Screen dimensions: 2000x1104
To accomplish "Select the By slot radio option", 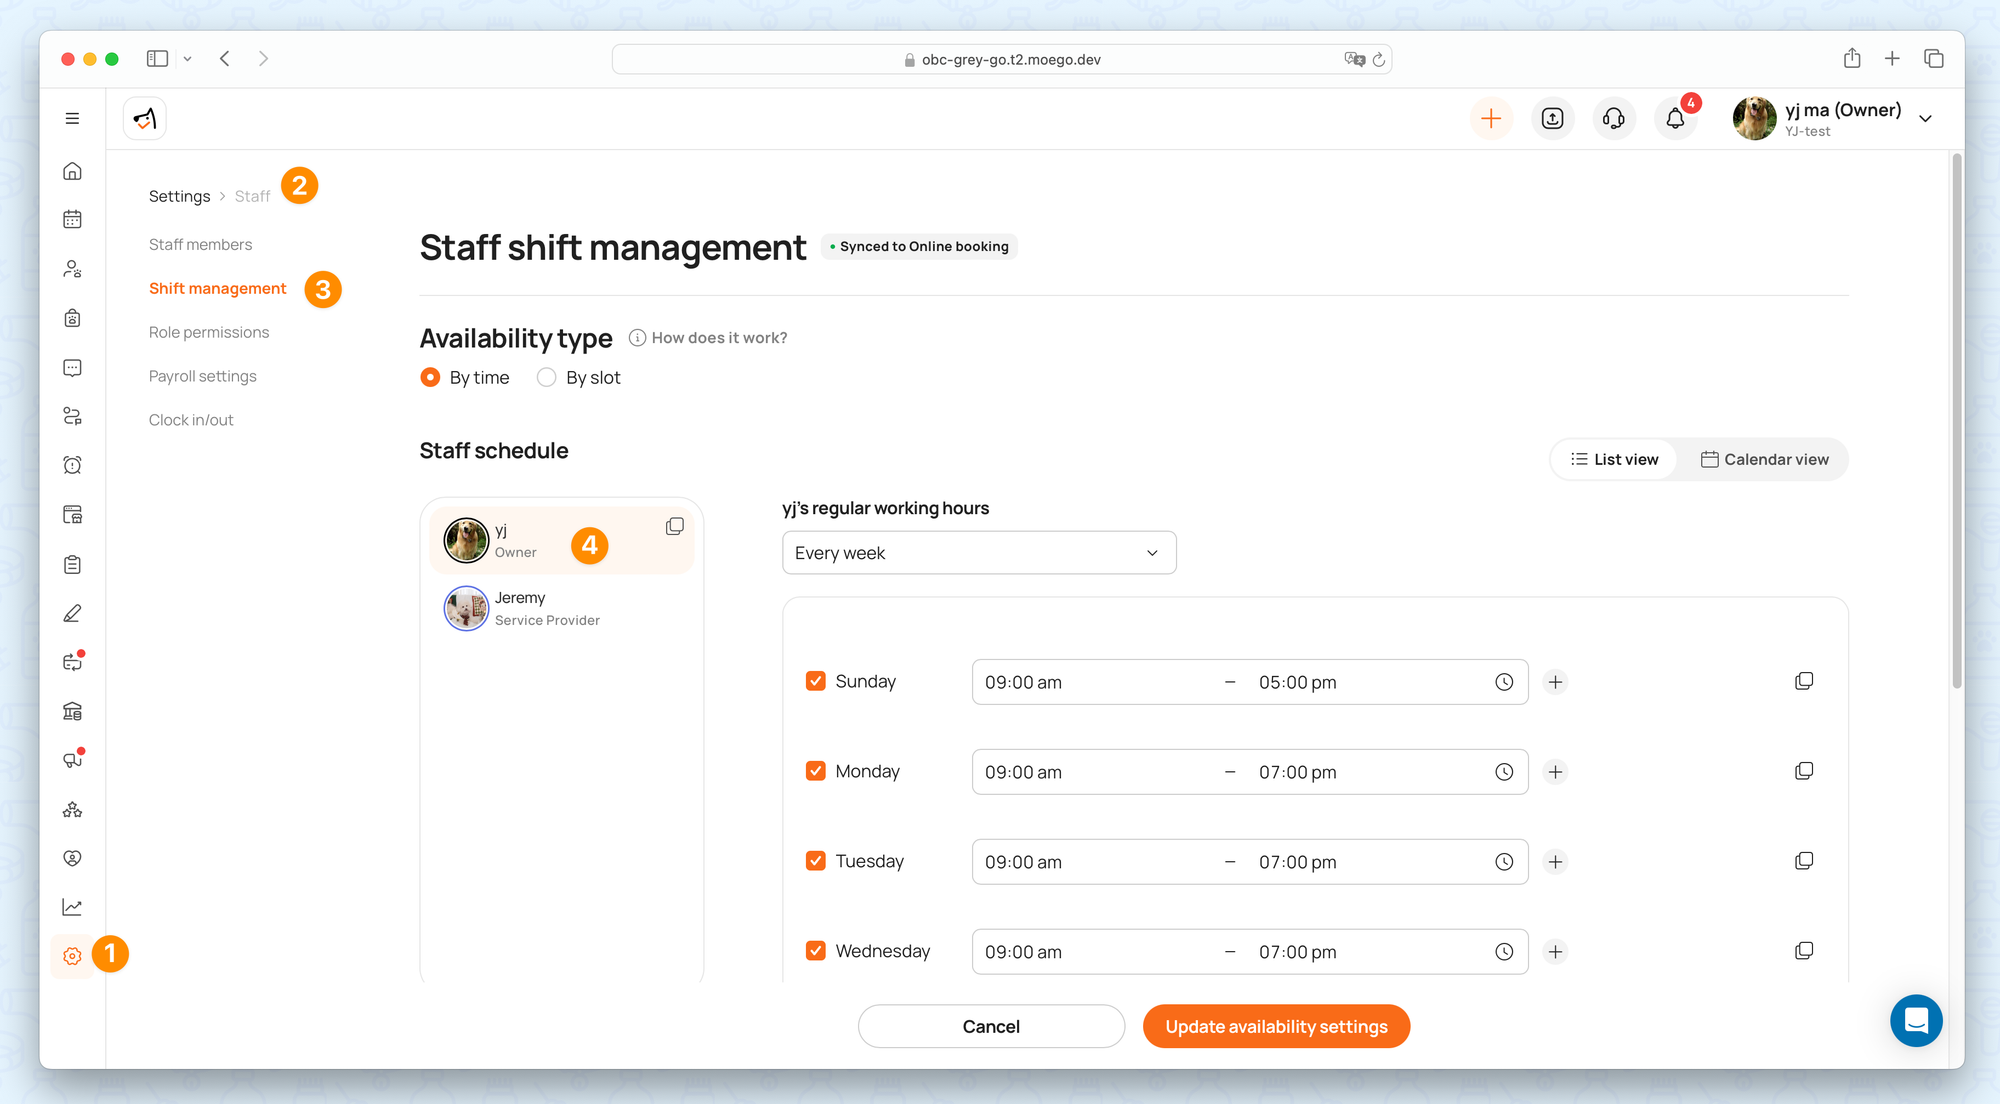I will click(546, 378).
